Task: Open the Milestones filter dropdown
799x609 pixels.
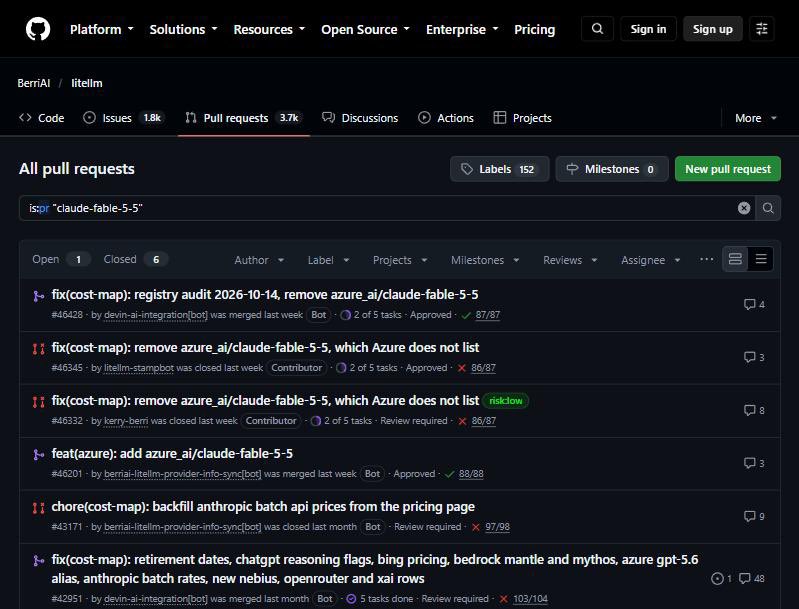Action: click(485, 260)
